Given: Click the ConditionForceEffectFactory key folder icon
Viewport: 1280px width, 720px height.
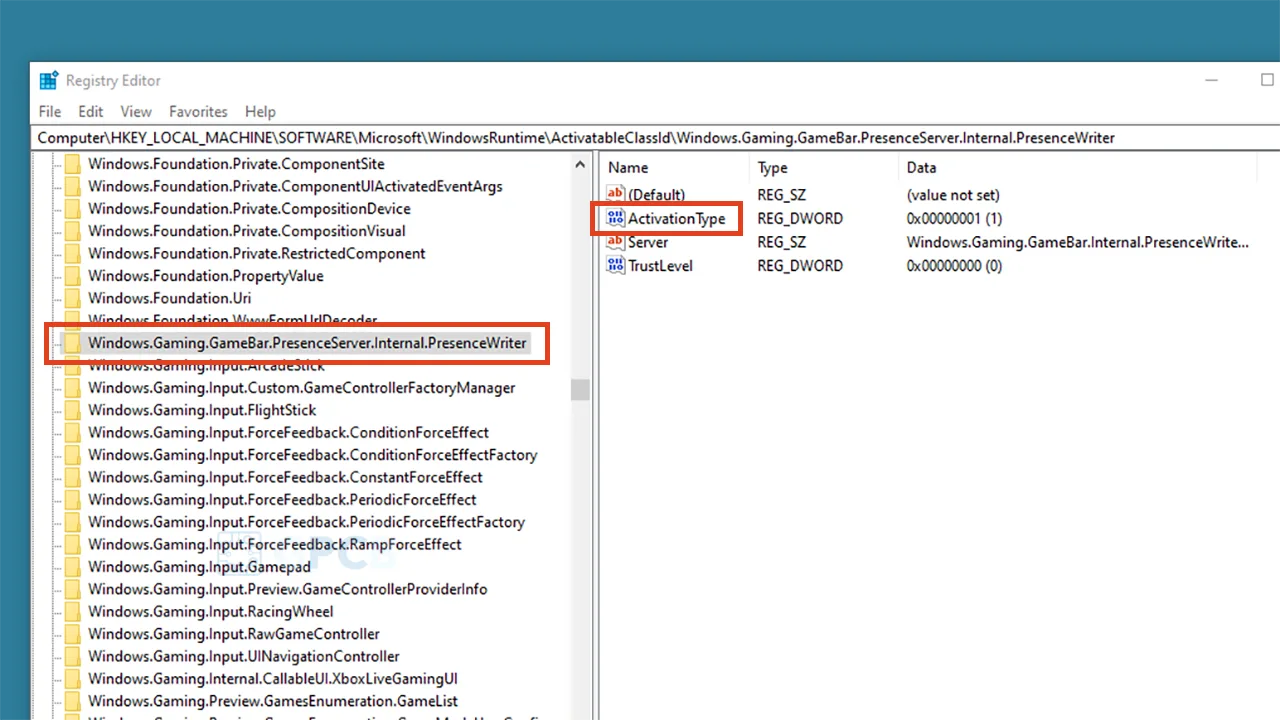Looking at the screenshot, I should 72,455.
